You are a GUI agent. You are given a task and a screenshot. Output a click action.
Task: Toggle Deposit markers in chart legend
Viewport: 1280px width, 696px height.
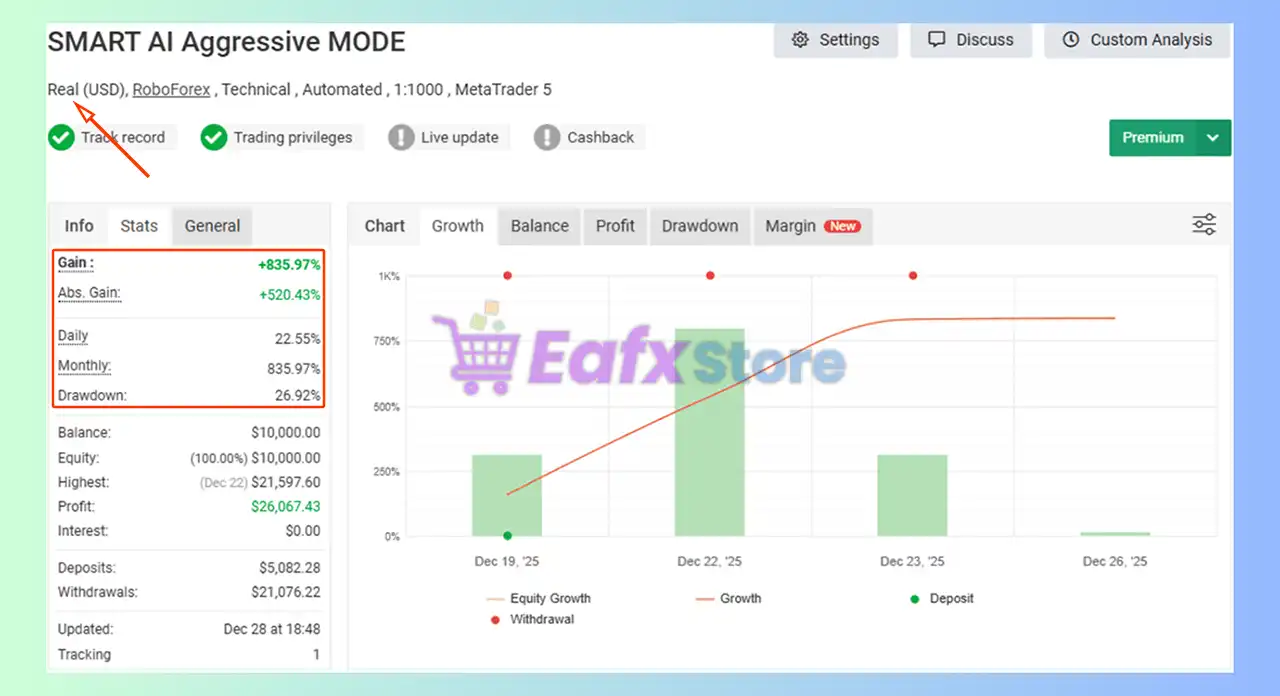[941, 598]
